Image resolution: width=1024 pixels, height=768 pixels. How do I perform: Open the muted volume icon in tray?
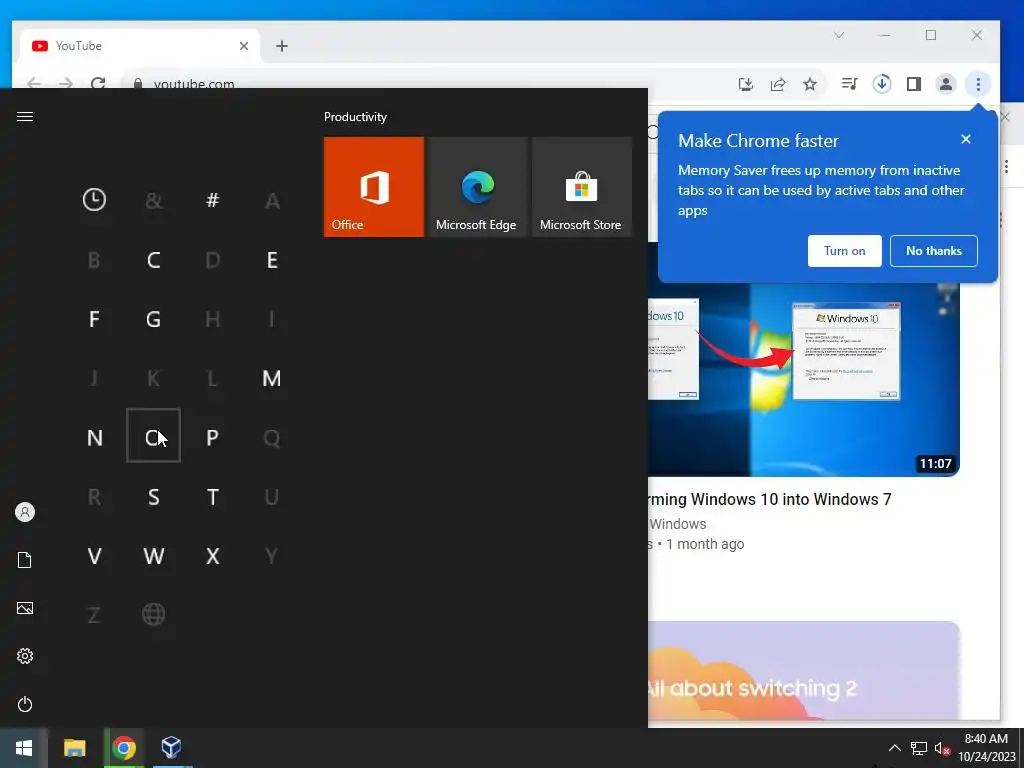click(x=942, y=748)
